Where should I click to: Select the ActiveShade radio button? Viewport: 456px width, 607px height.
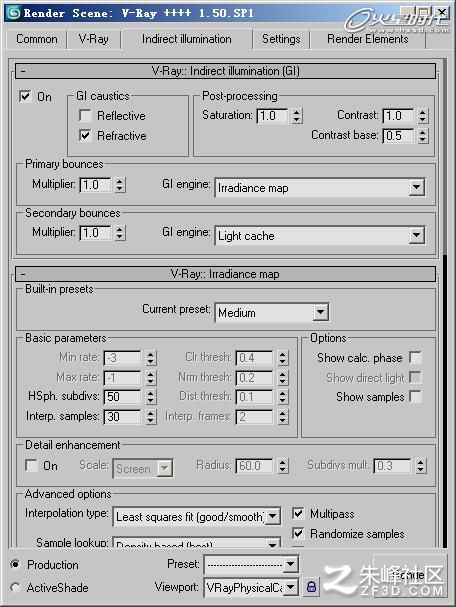tap(15, 587)
